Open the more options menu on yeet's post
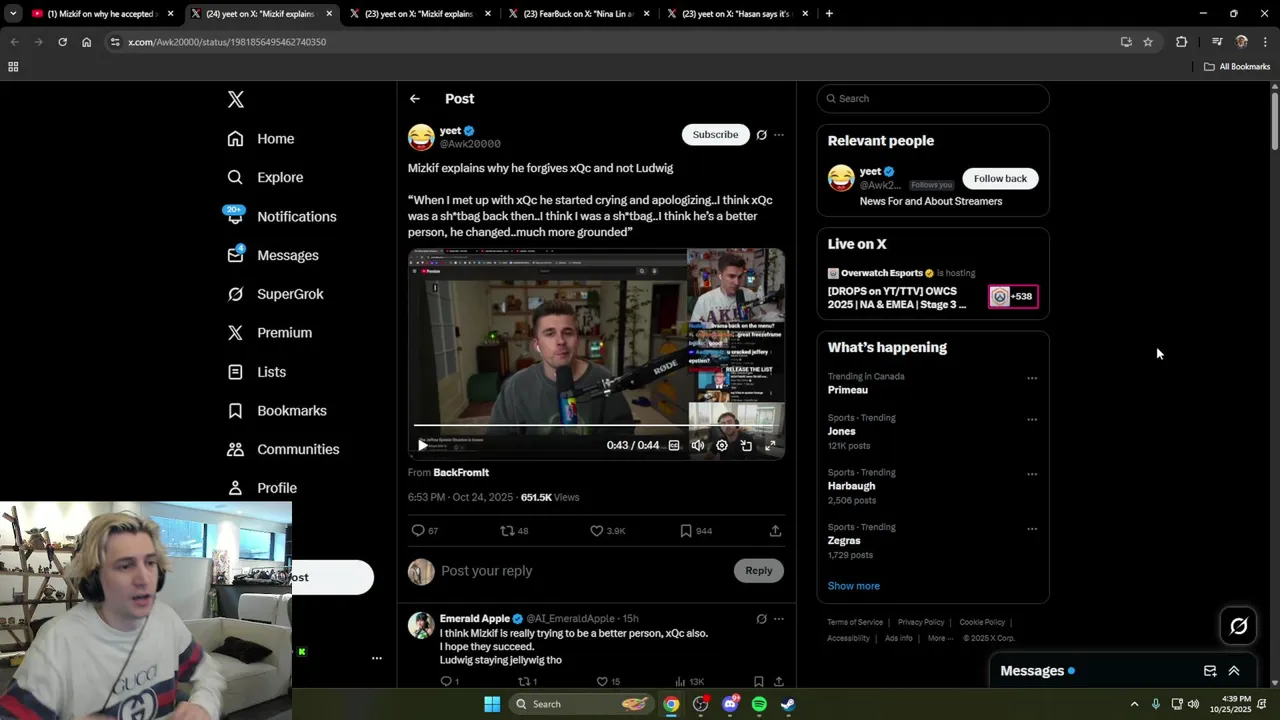The height and width of the screenshot is (720, 1280). [x=779, y=135]
